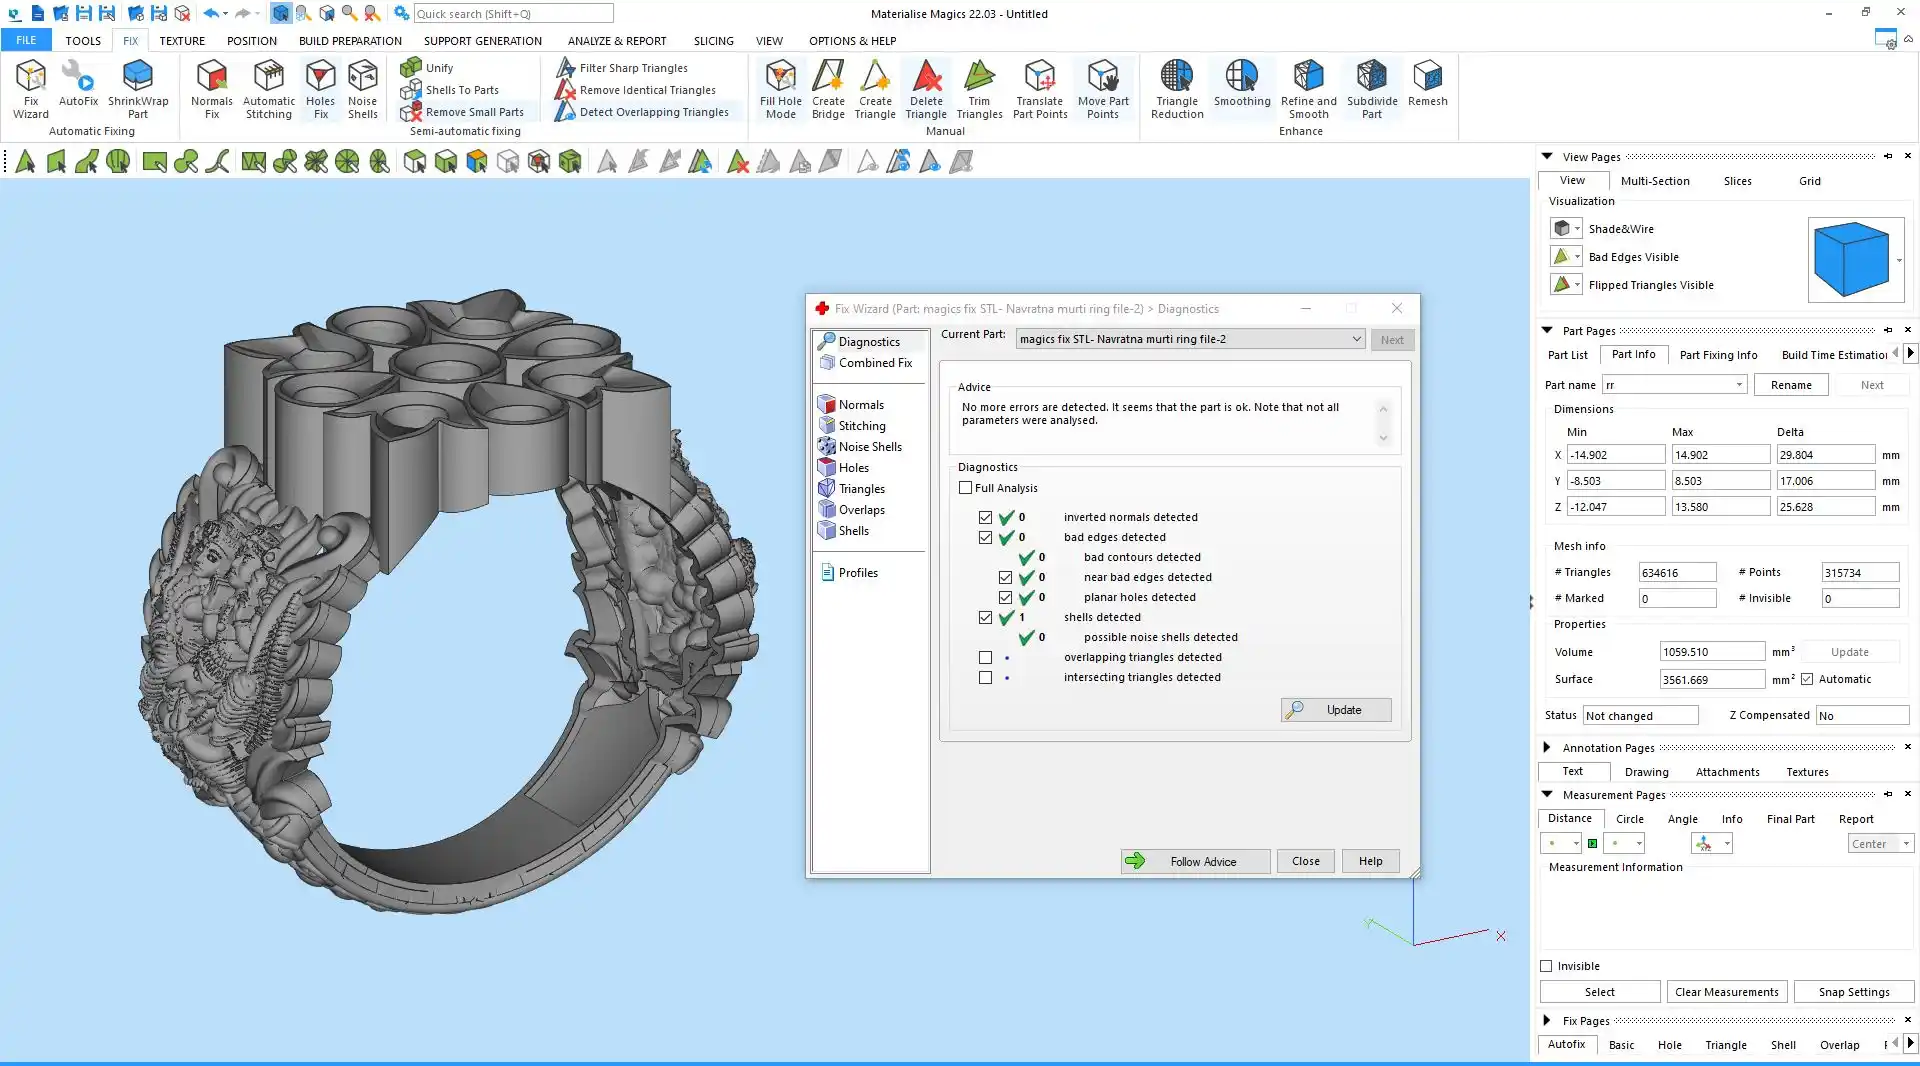This screenshot has width=1920, height=1066.
Task: Open the Part Fixing Info tab
Action: (x=1718, y=355)
